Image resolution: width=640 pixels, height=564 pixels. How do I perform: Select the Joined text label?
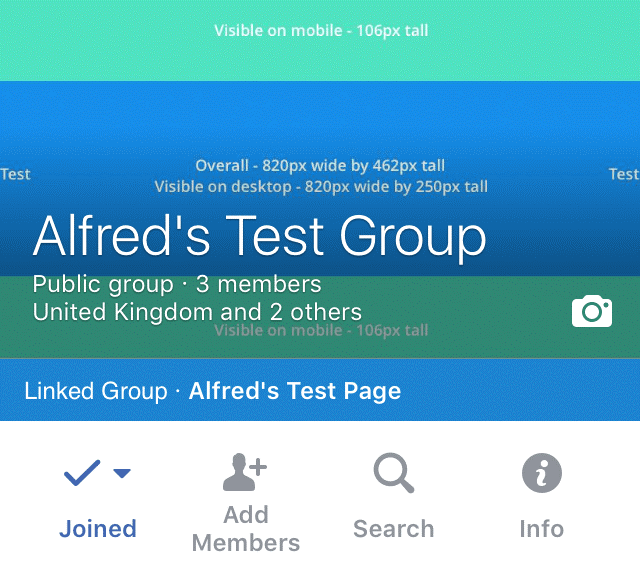click(98, 529)
